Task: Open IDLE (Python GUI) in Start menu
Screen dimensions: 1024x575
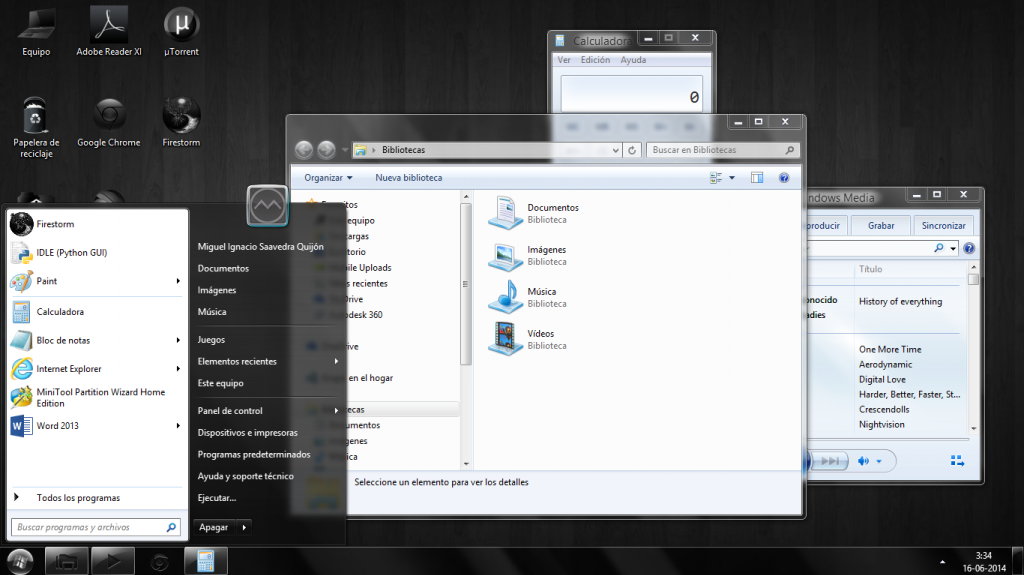Action: click(x=97, y=253)
